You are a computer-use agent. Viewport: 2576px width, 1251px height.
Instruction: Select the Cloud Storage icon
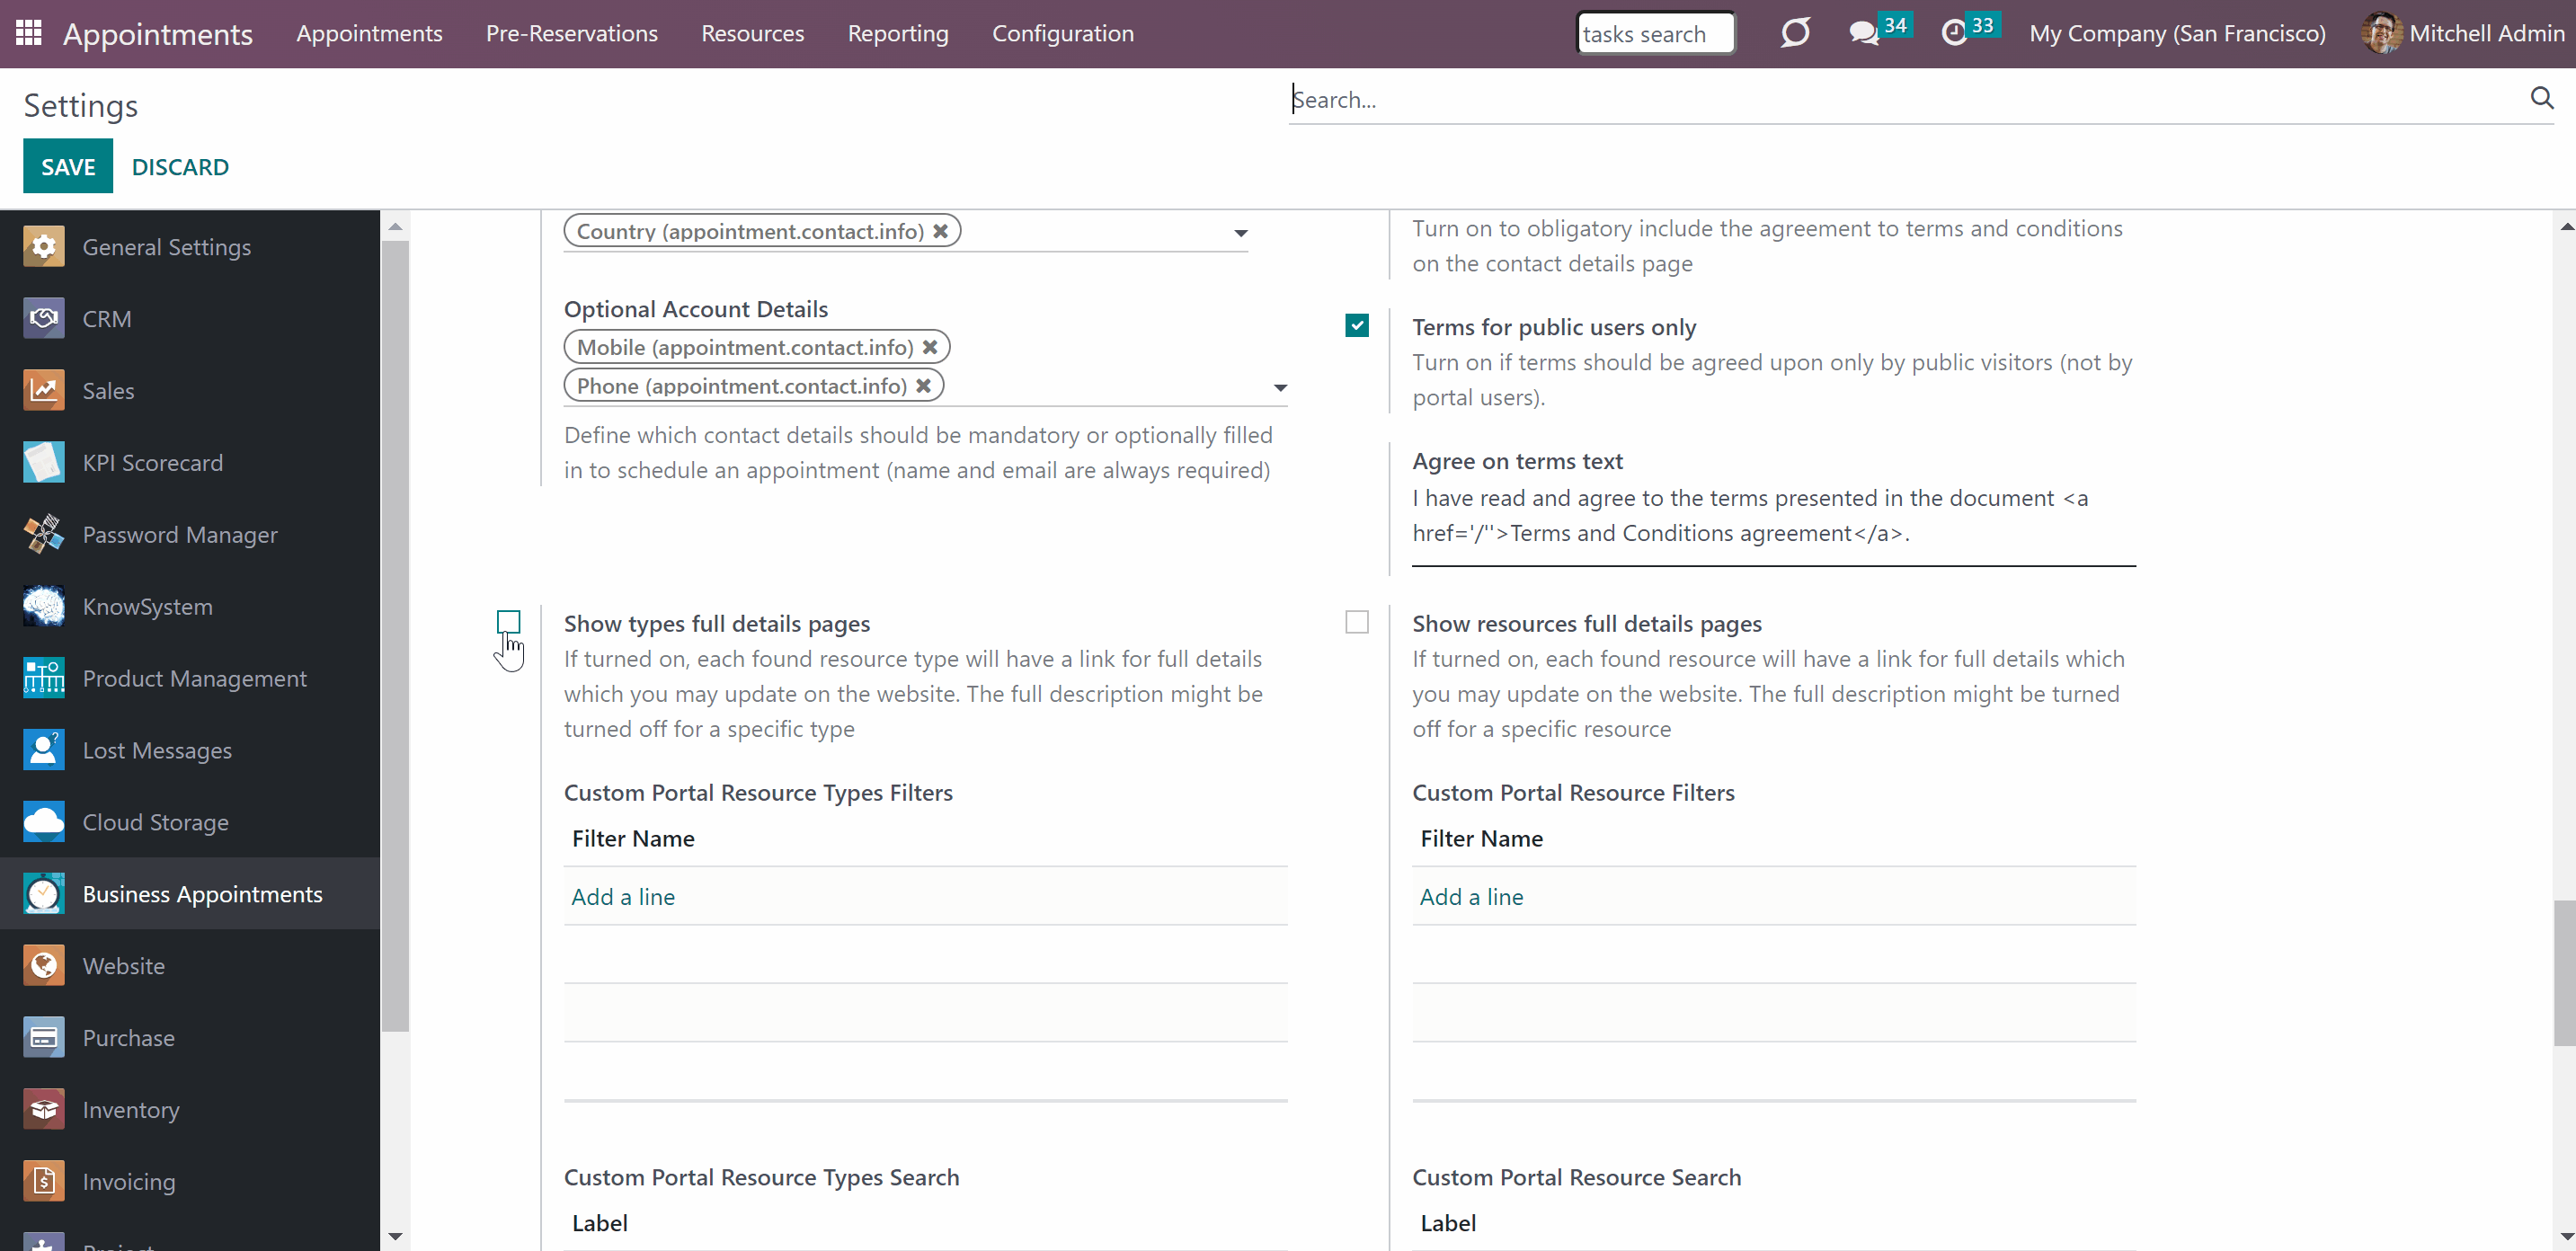click(x=44, y=823)
